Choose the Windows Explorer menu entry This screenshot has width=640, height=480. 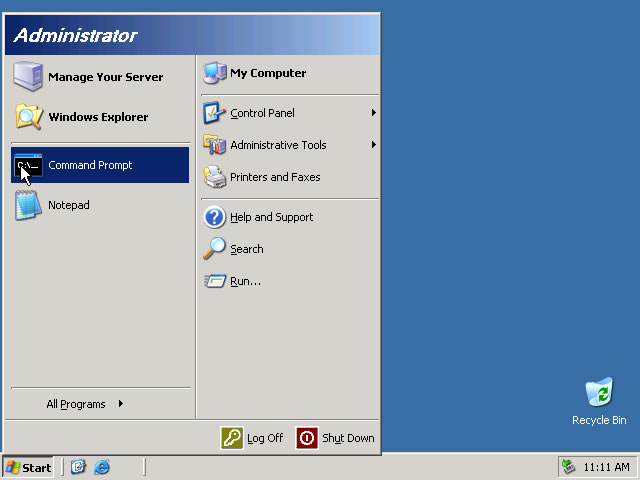pos(98,117)
